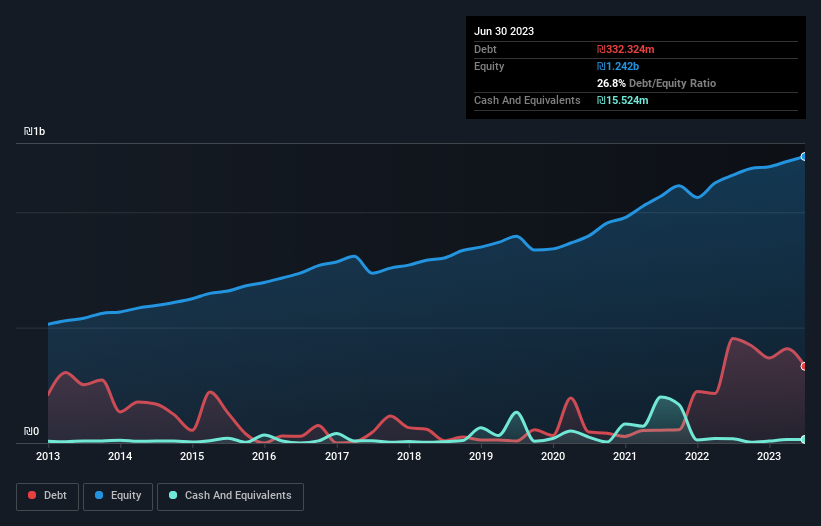The image size is (821, 526).
Task: Click the 2020 x-axis label
Action: [553, 456]
